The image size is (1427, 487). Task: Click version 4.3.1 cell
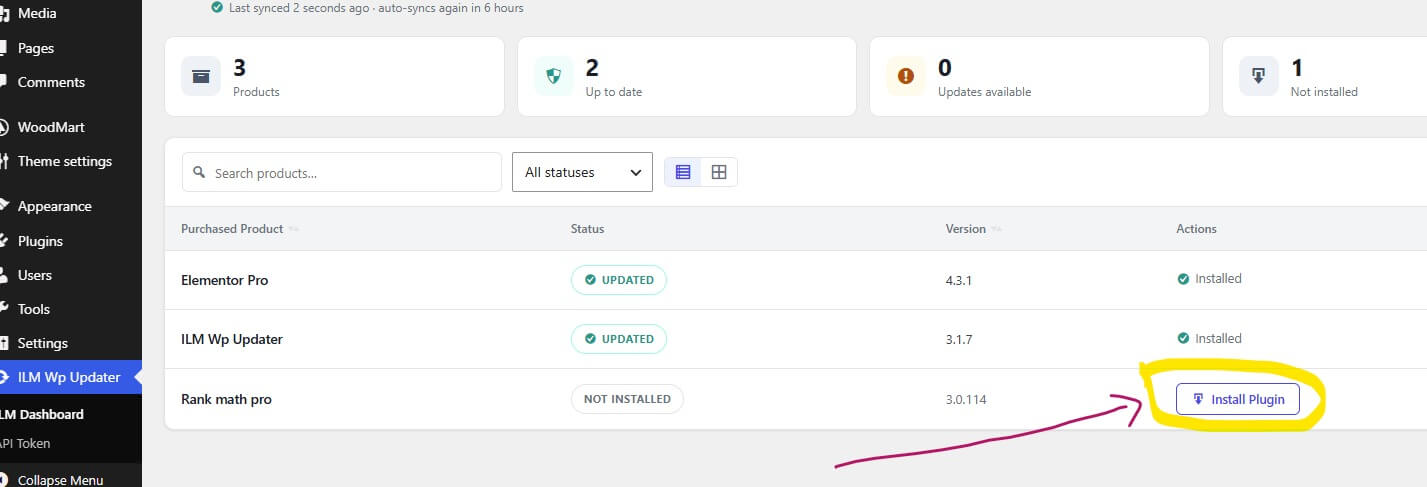pos(959,280)
